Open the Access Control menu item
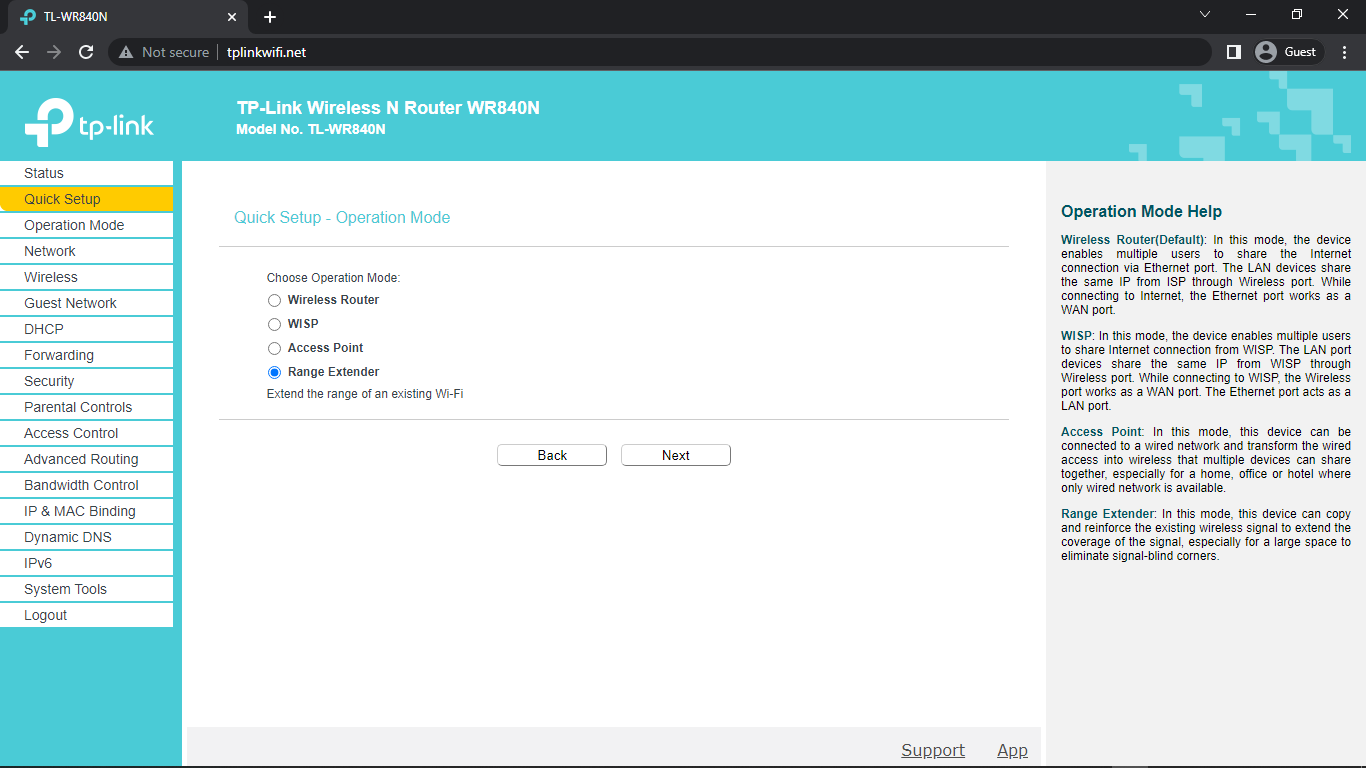The height and width of the screenshot is (768, 1366). 86,433
